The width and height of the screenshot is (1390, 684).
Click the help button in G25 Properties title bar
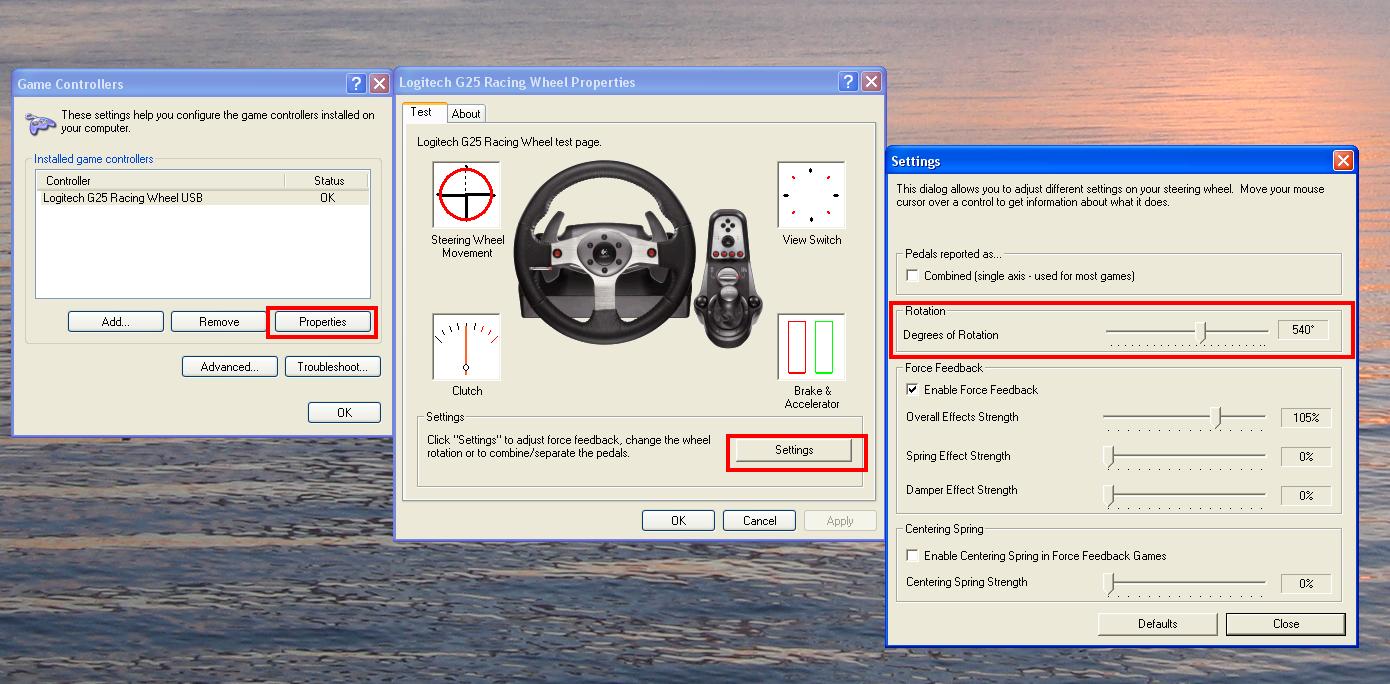coord(848,82)
